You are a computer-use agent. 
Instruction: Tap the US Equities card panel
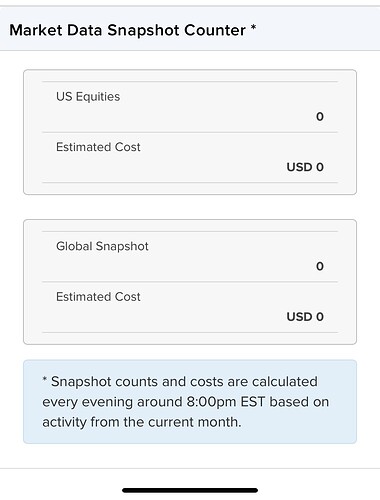coord(190,132)
